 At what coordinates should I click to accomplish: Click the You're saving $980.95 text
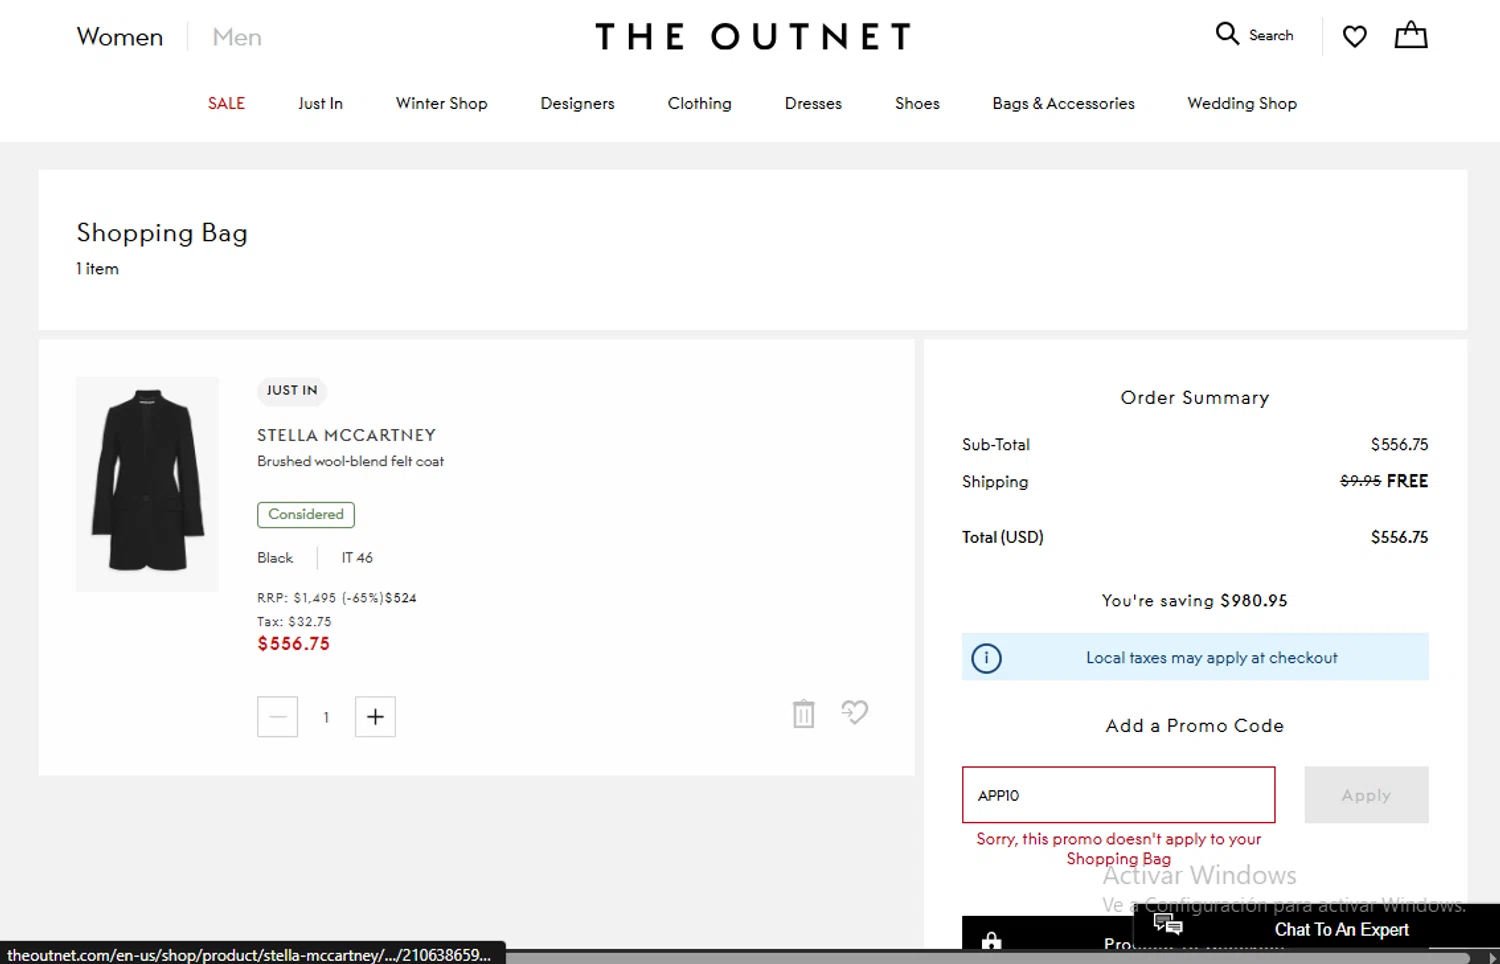point(1194,600)
